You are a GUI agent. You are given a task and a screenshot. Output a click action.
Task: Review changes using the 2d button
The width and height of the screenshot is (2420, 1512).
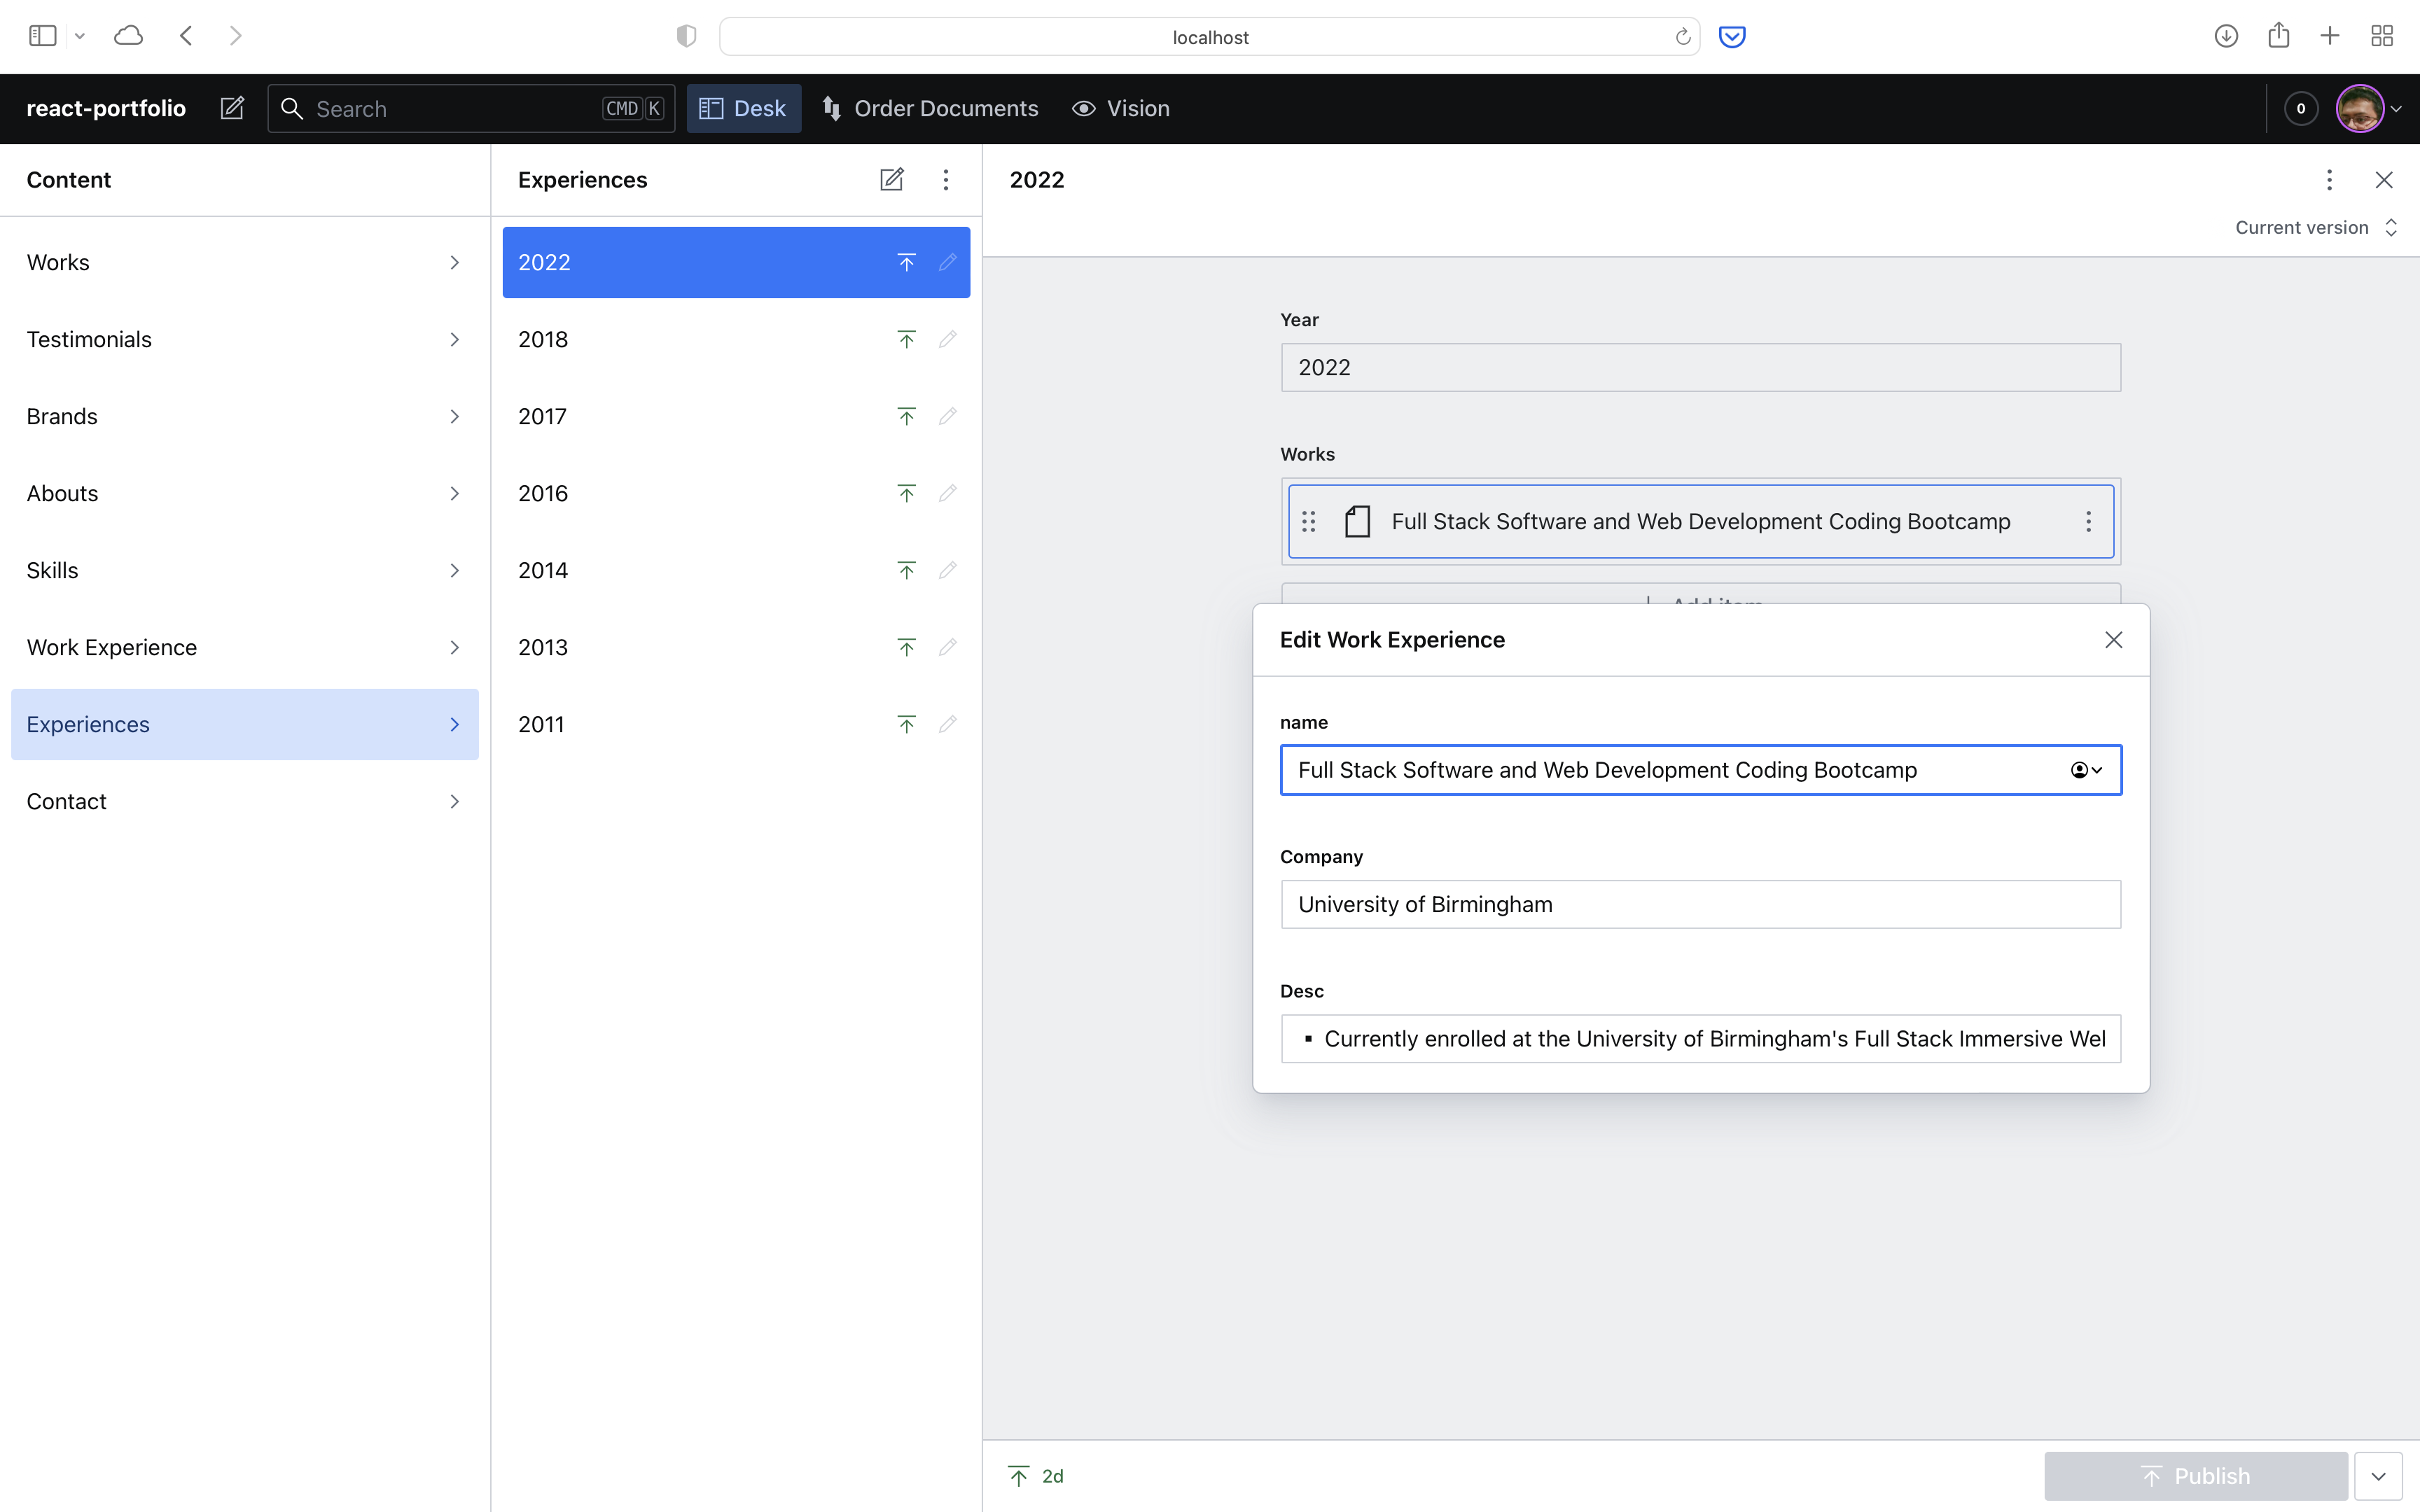coord(1035,1475)
